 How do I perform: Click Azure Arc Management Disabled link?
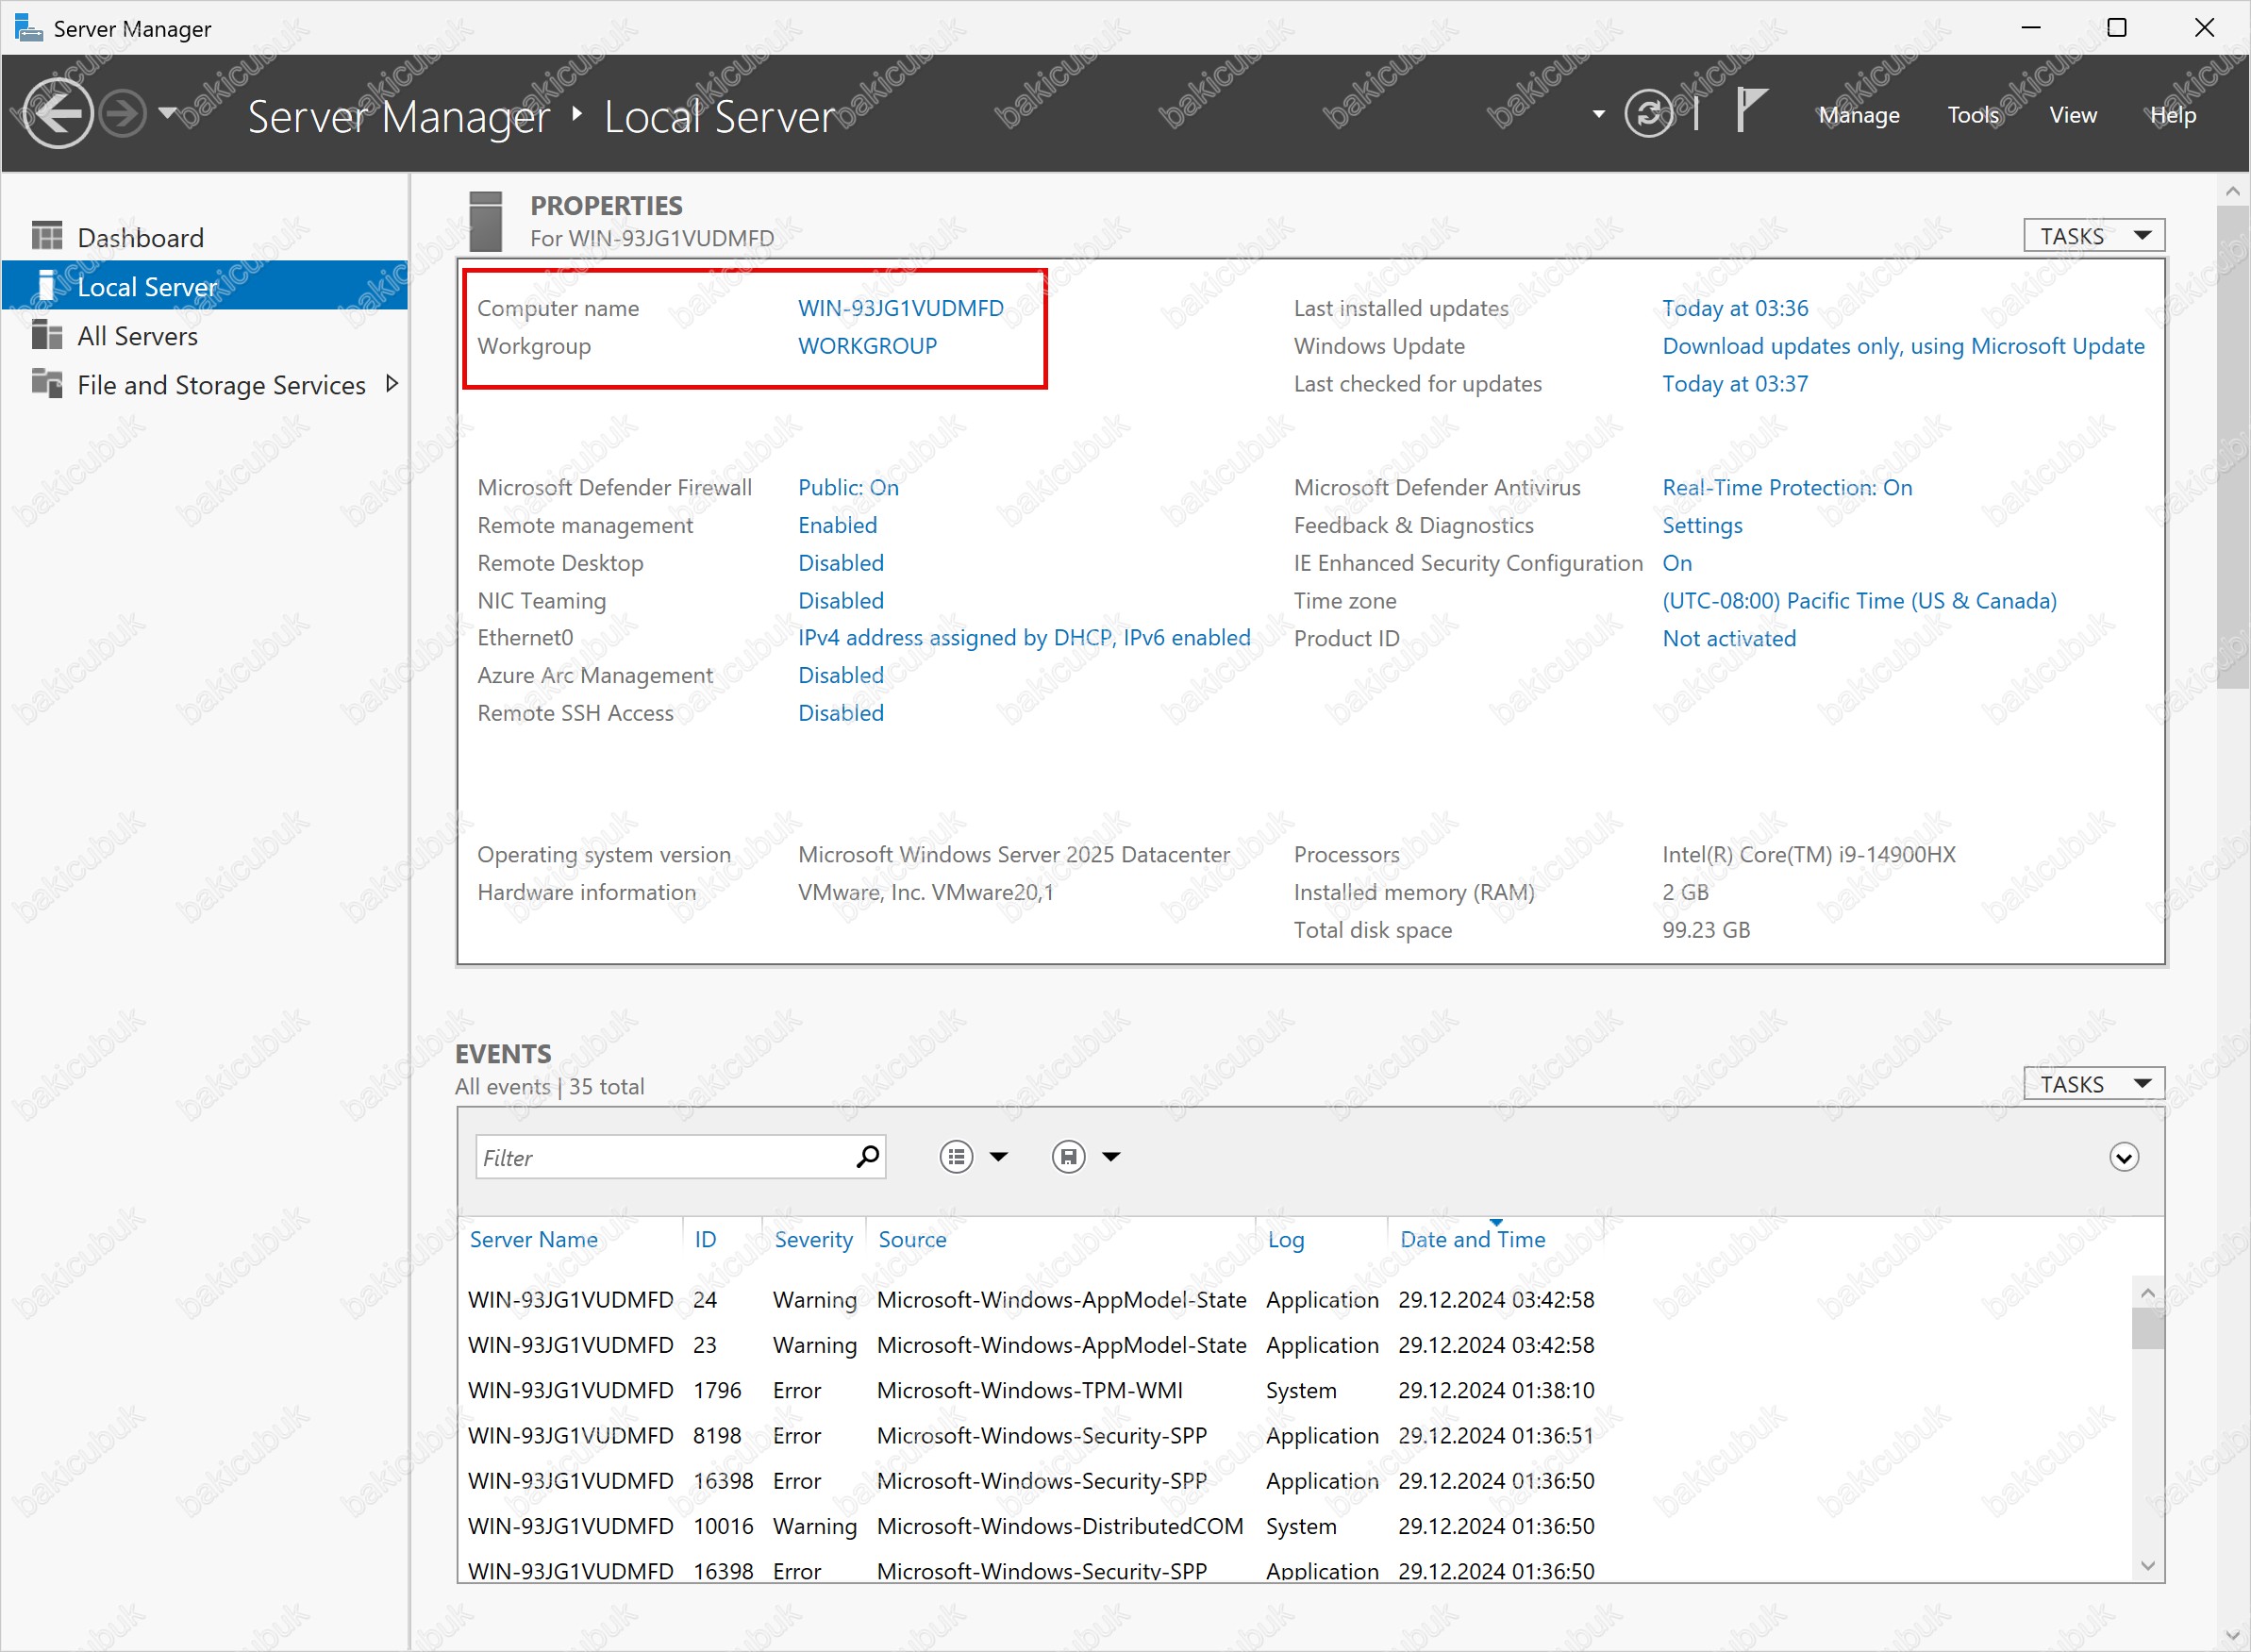pos(841,675)
